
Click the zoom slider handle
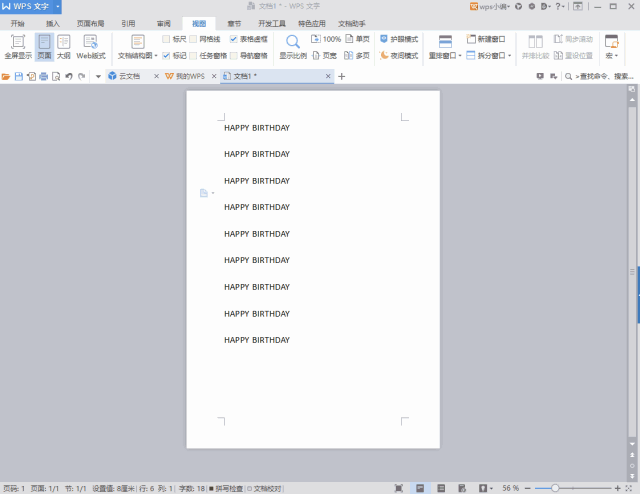[555, 488]
